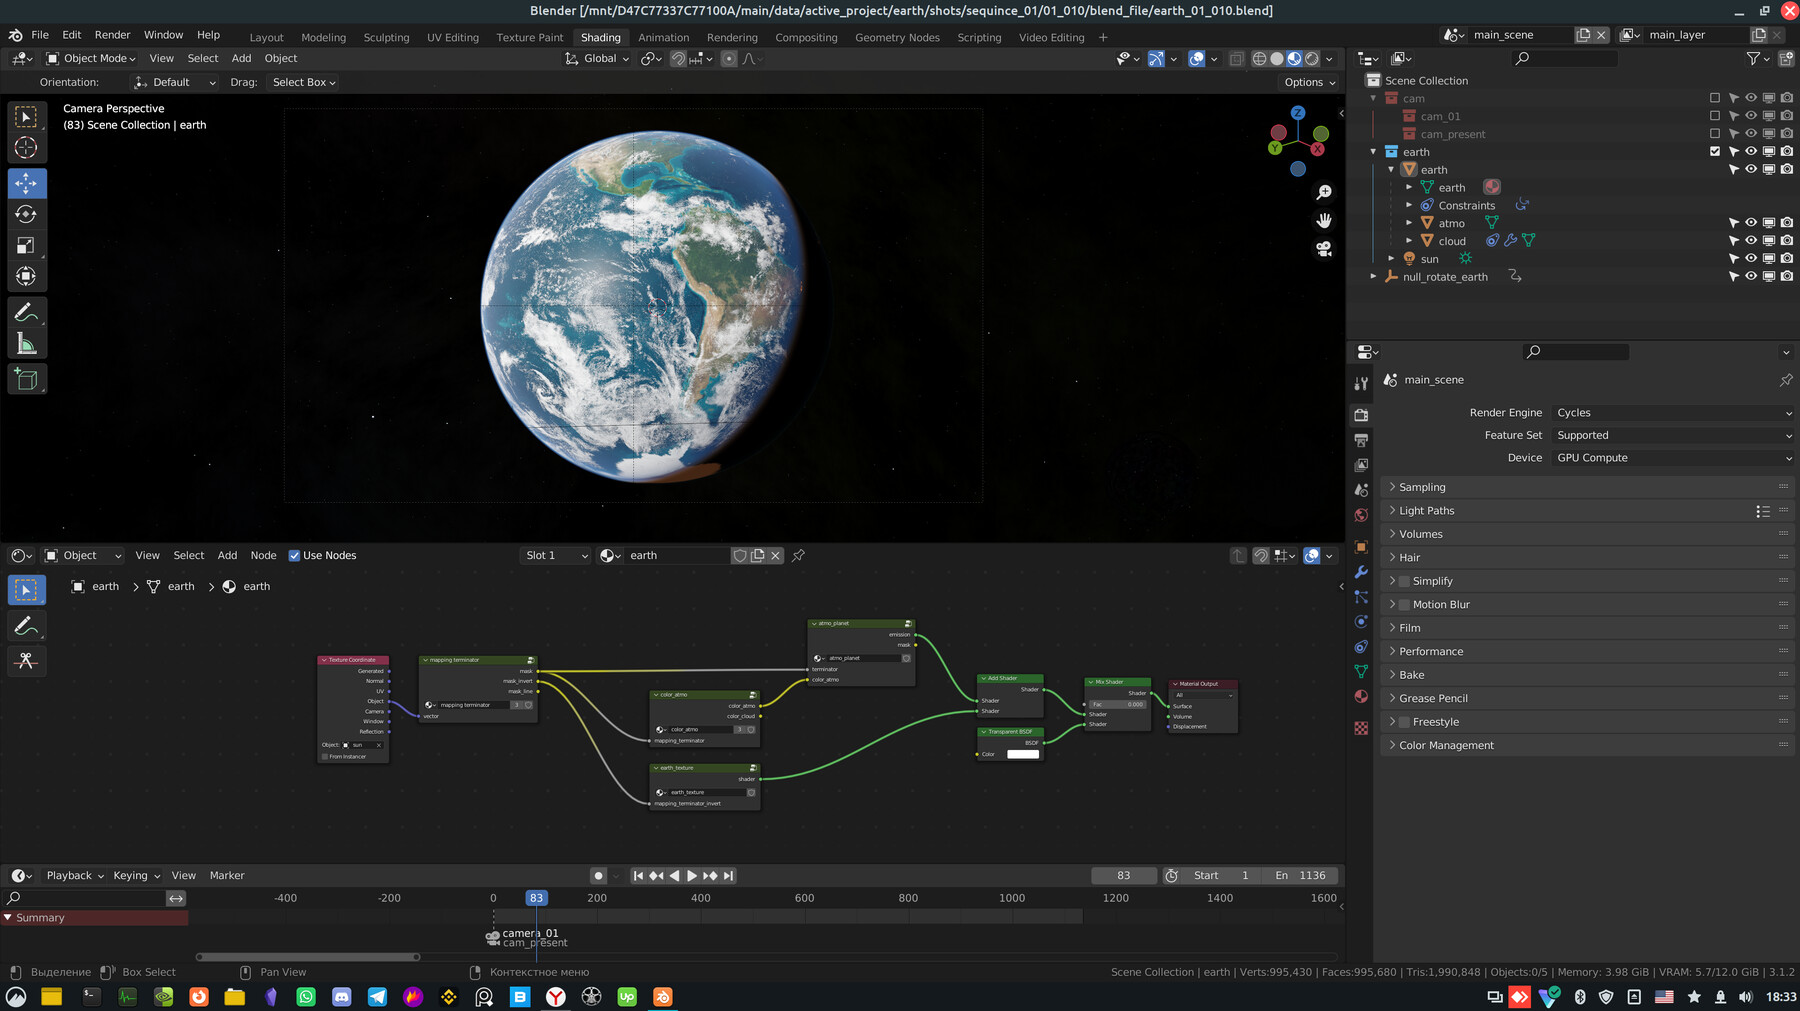The width and height of the screenshot is (1800, 1011).
Task: Switch to the Animation workspace tab
Action: (664, 37)
